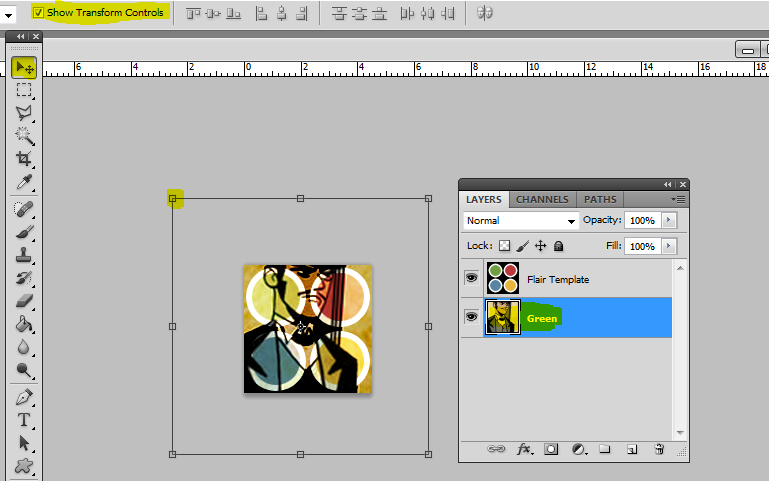Click Distribute Top Edges icon
This screenshot has height=481, width=769.
coord(339,14)
